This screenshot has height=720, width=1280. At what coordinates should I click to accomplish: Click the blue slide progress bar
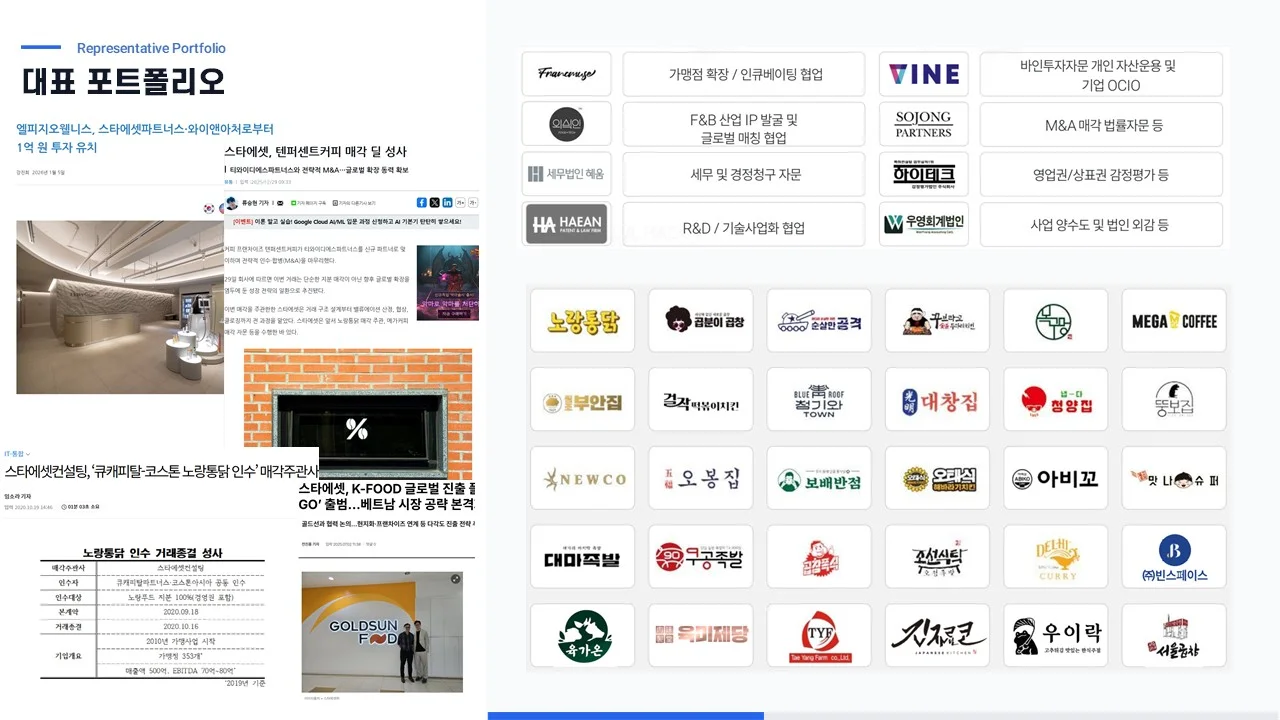pos(626,716)
